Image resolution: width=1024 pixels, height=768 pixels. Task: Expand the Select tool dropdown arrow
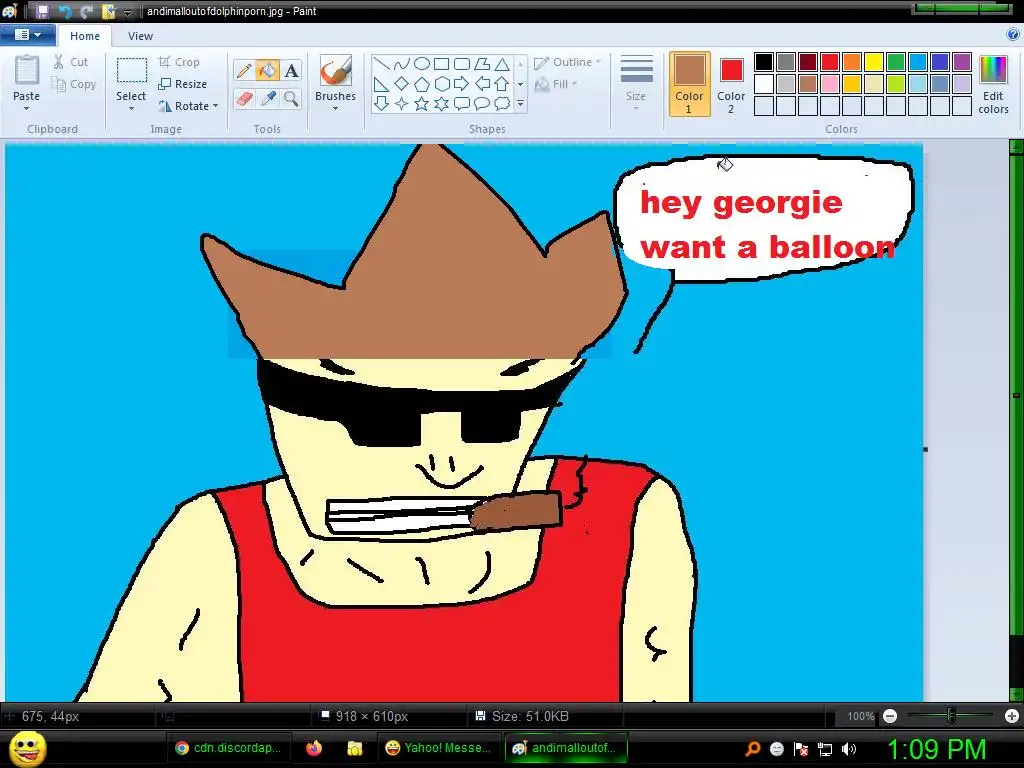[x=131, y=108]
